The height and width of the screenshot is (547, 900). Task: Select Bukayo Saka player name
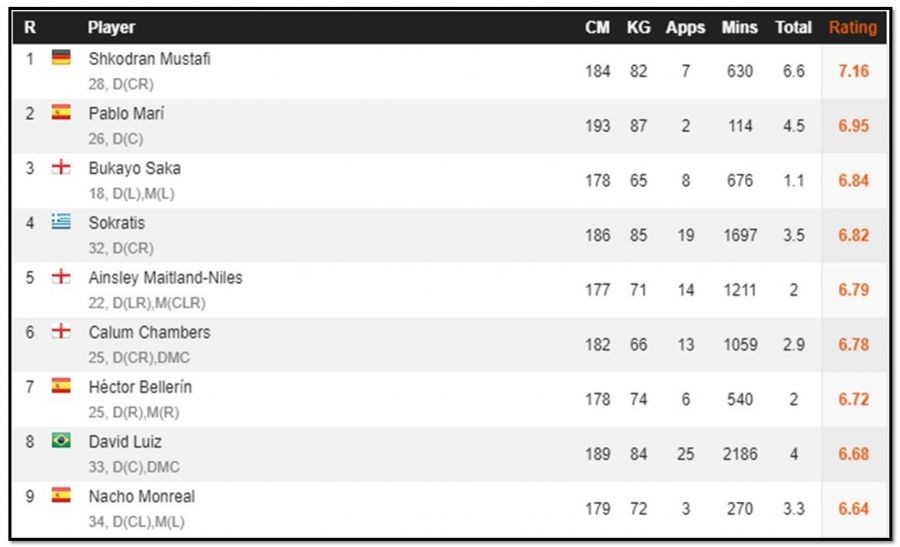tap(134, 168)
